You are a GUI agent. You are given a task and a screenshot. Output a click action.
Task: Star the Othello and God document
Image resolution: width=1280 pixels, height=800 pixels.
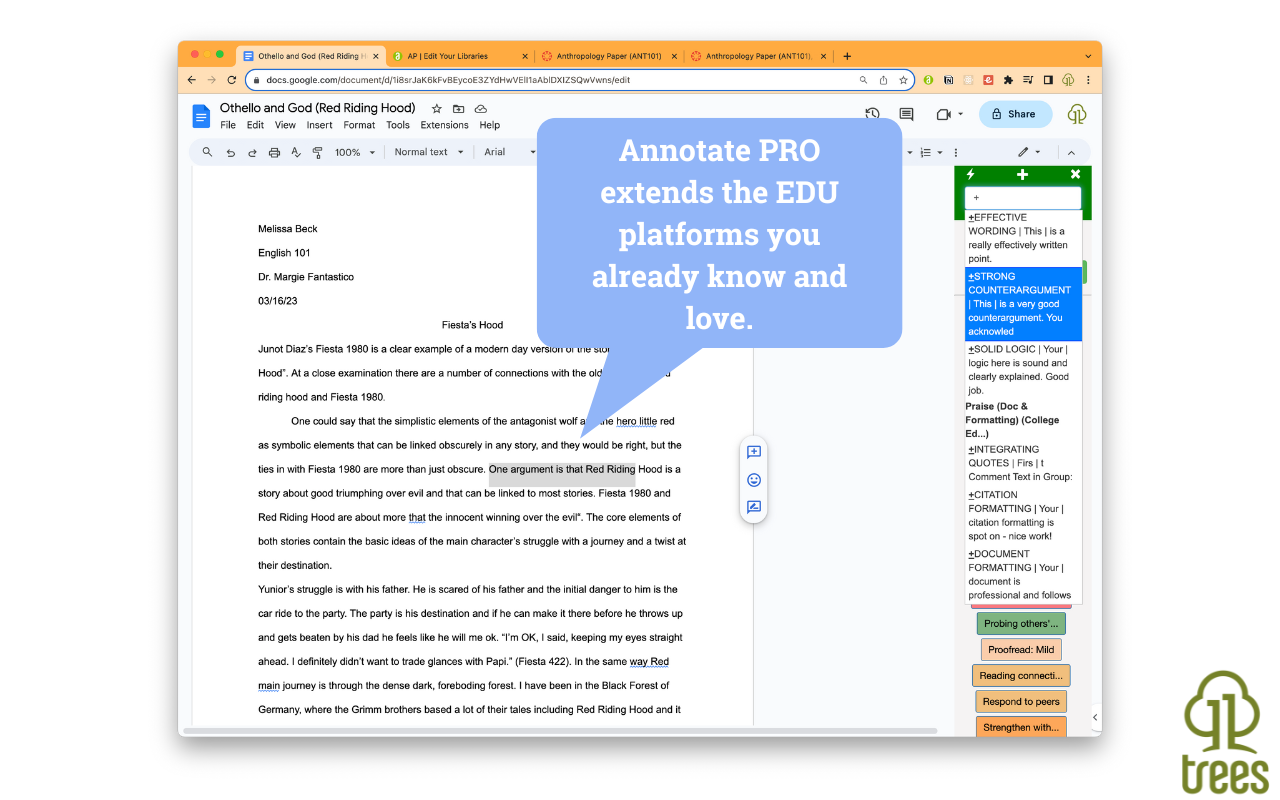436,108
